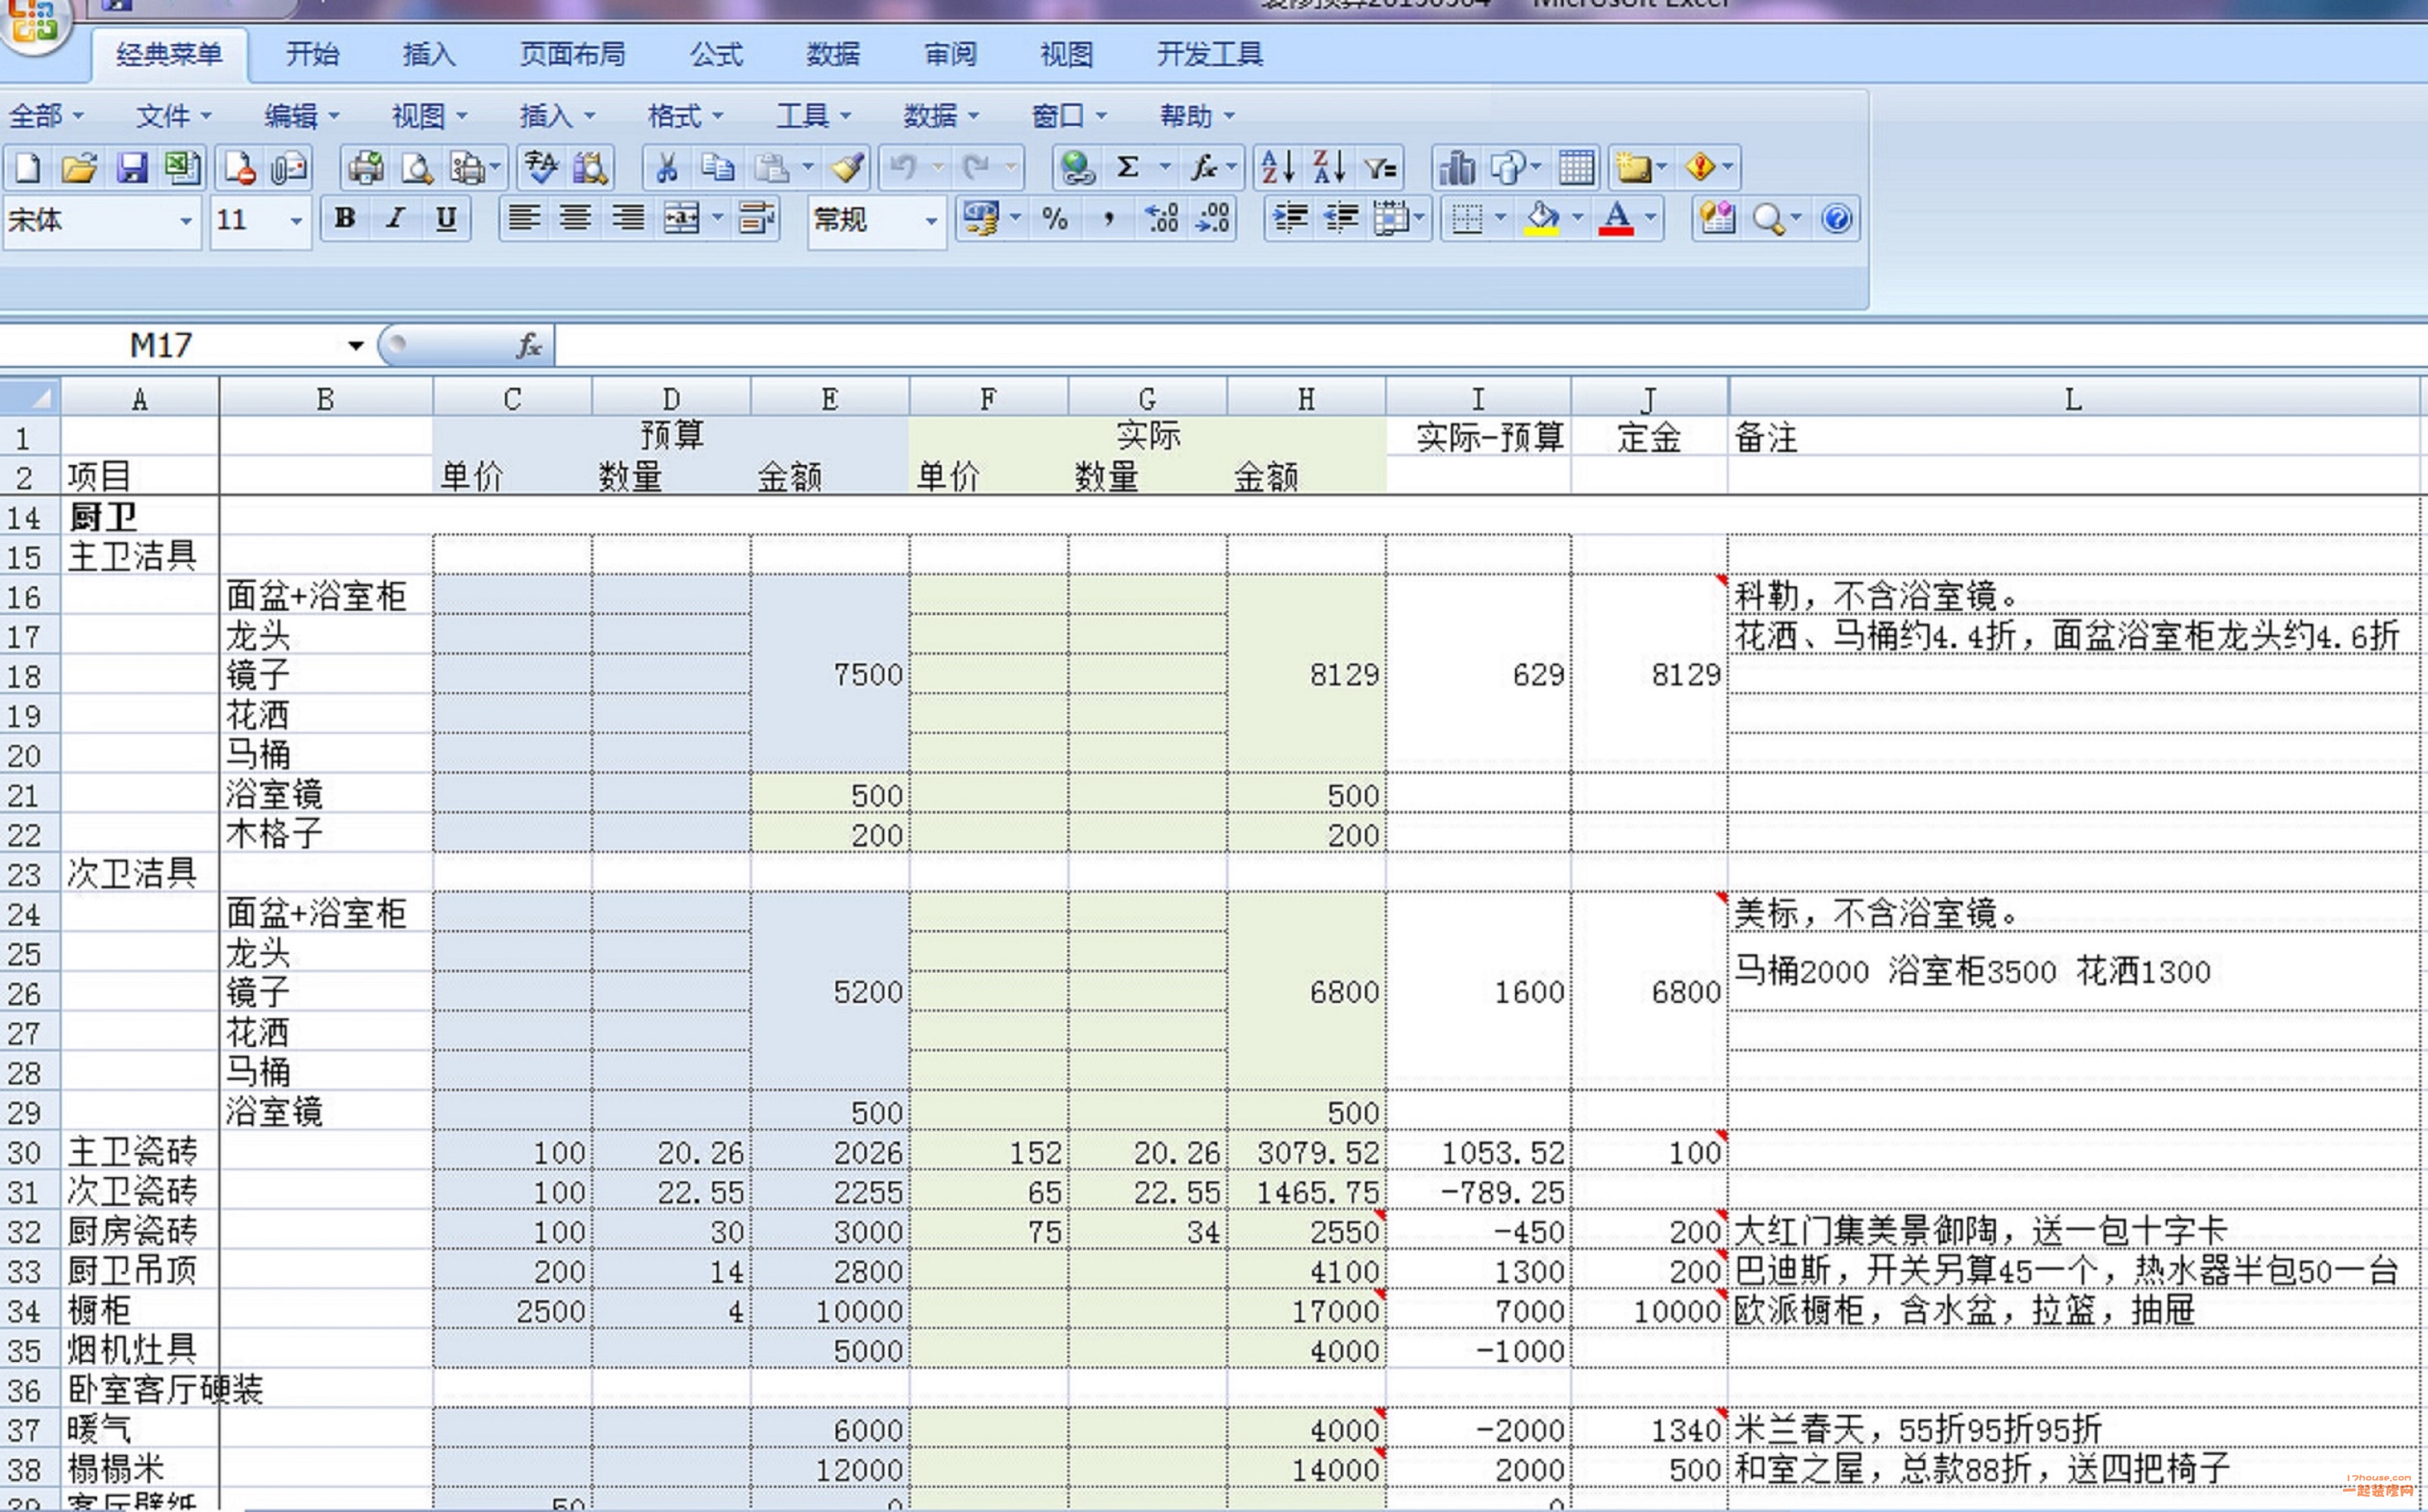Insert a chart with the column chart icon
The width and height of the screenshot is (2428, 1512).
(x=1456, y=167)
